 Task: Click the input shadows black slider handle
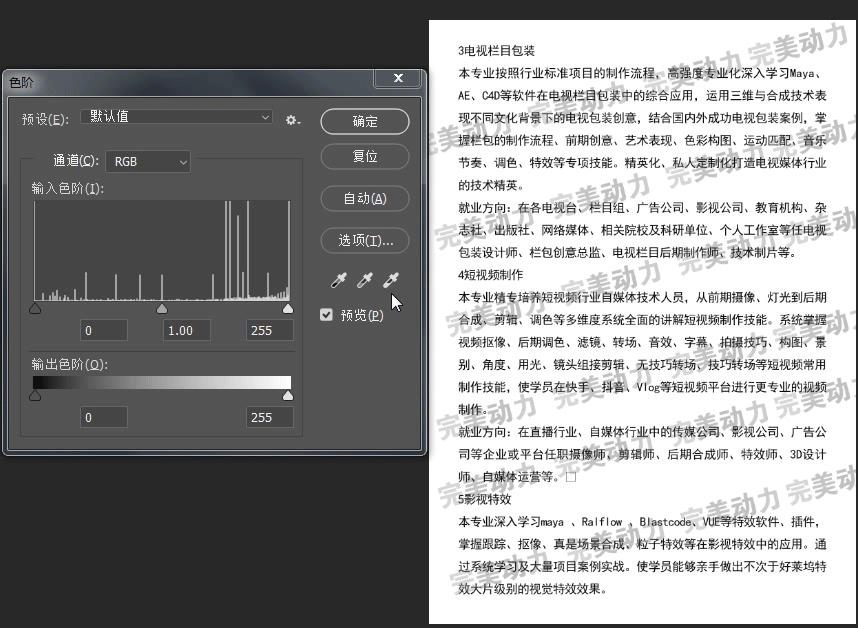point(35,309)
